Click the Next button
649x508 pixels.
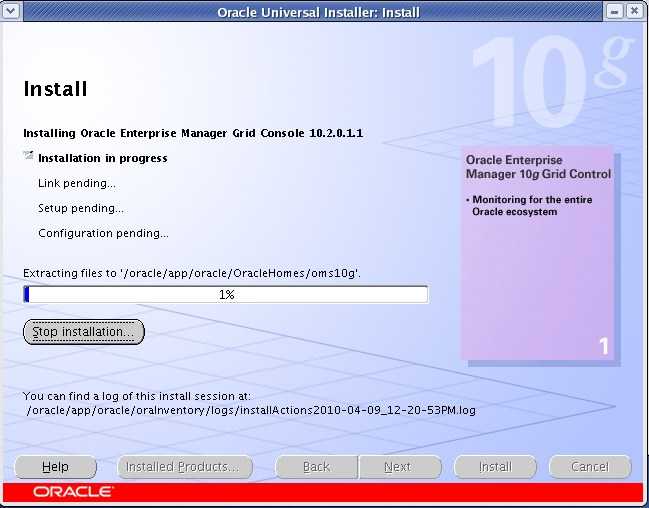400,467
